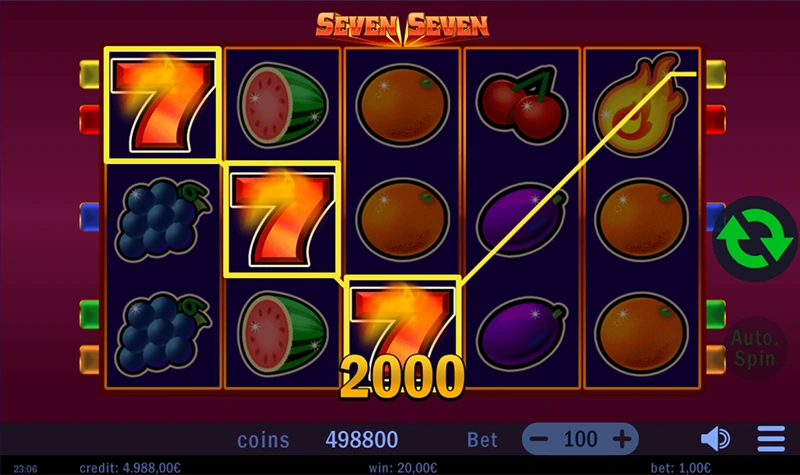Select the yellow payline marker on left
The image size is (800, 475).
click(89, 74)
